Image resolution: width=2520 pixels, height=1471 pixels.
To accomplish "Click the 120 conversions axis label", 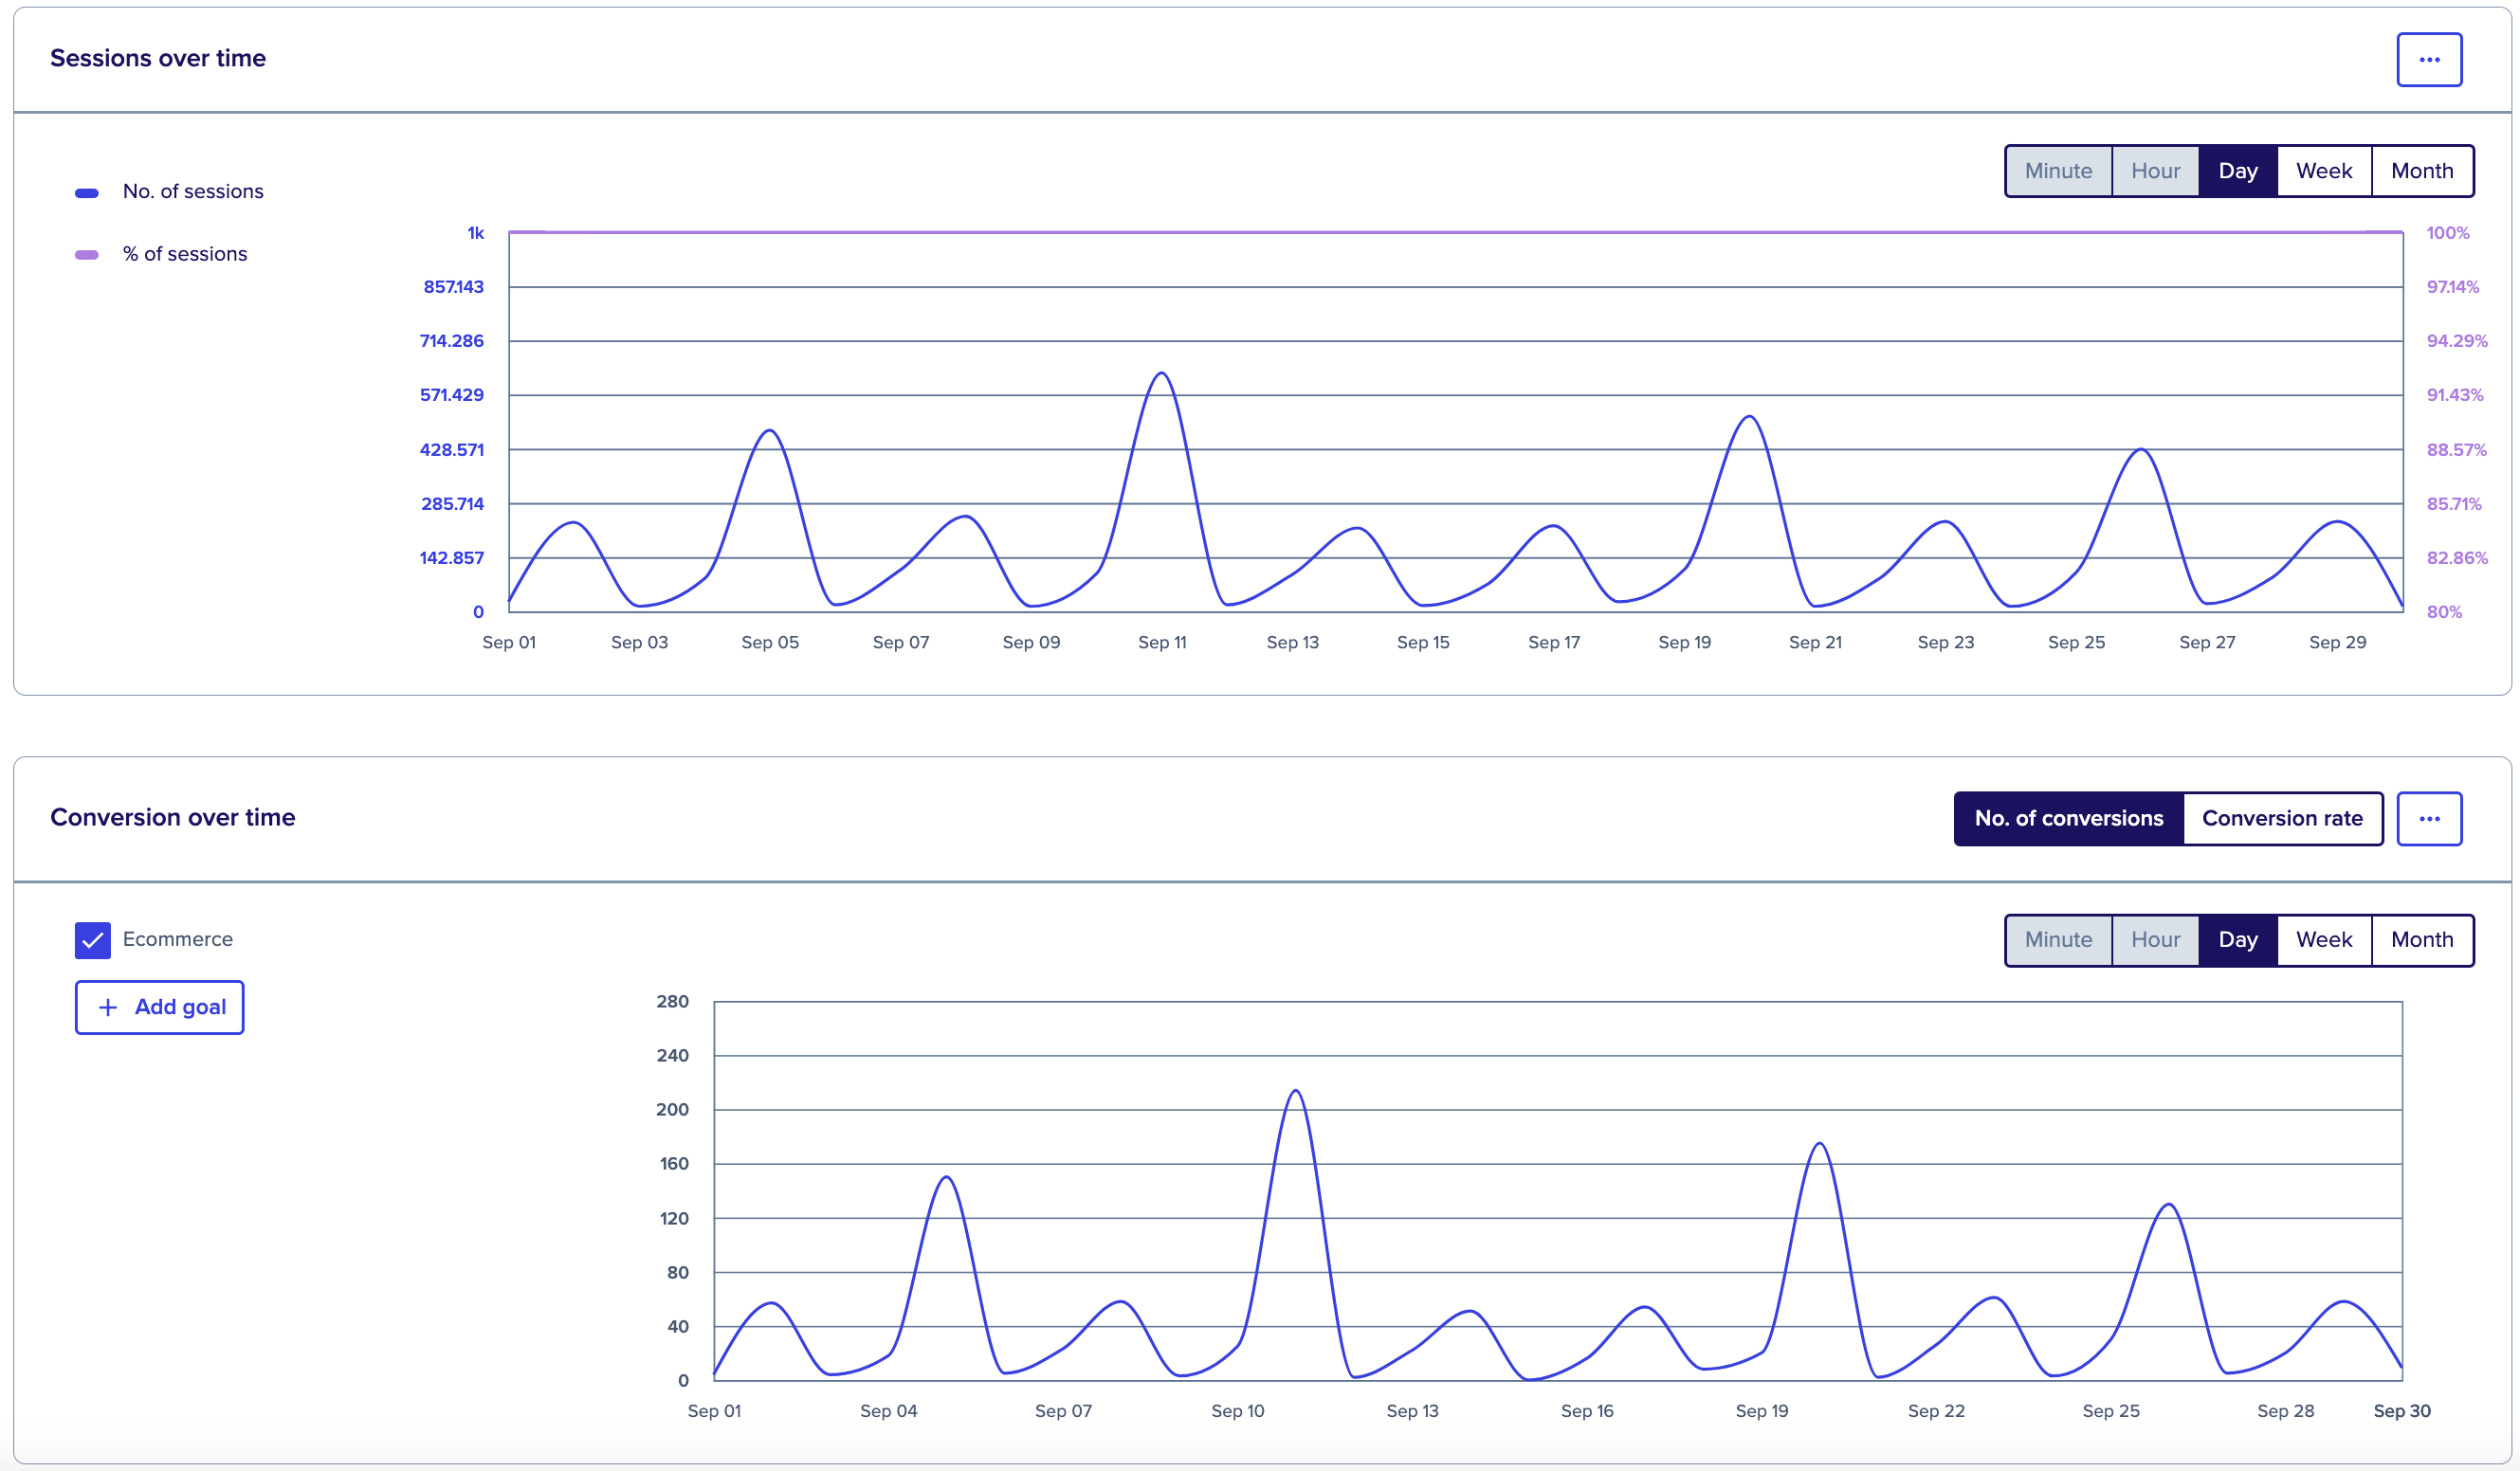I will click(674, 1219).
